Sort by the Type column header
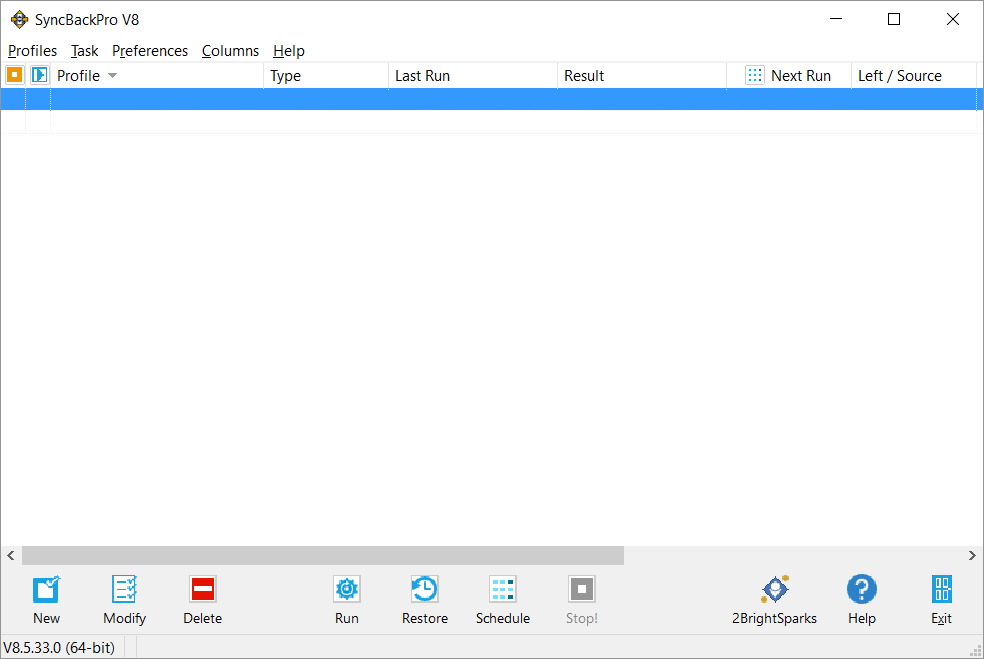This screenshot has height=659, width=984. [x=326, y=75]
